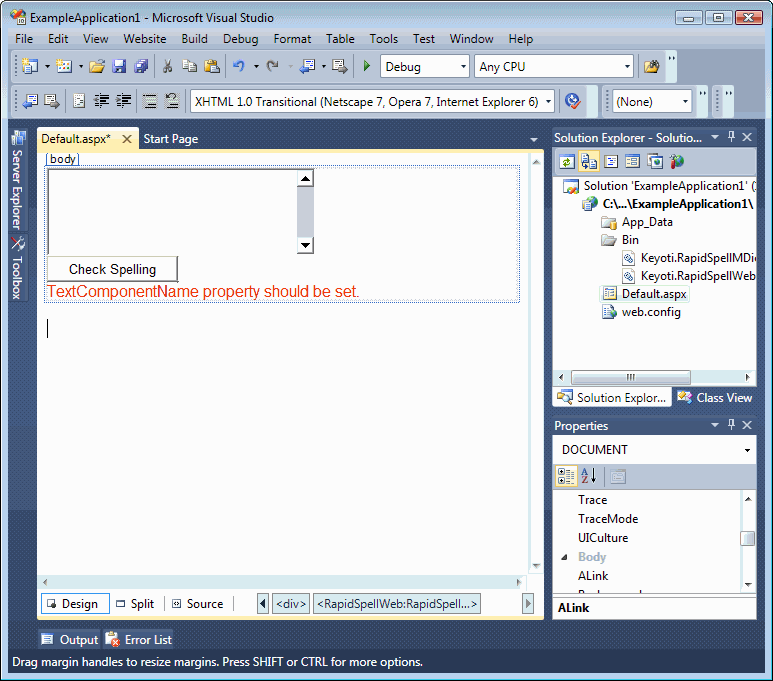Image resolution: width=773 pixels, height=681 pixels.
Task: Start debugging with the green play arrow
Action: (x=367, y=66)
